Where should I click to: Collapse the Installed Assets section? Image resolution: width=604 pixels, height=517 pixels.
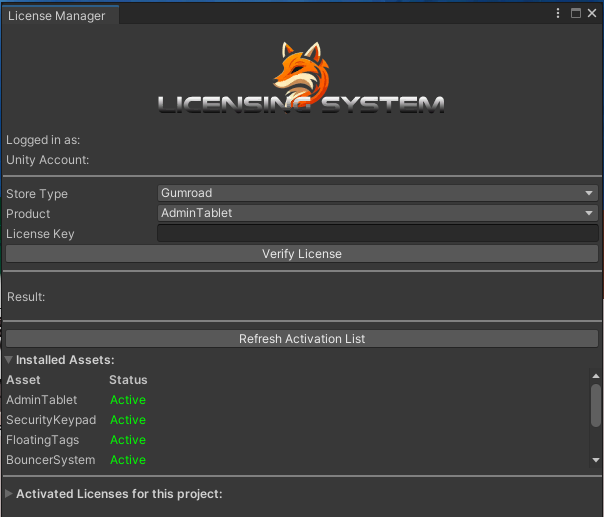click(9, 360)
